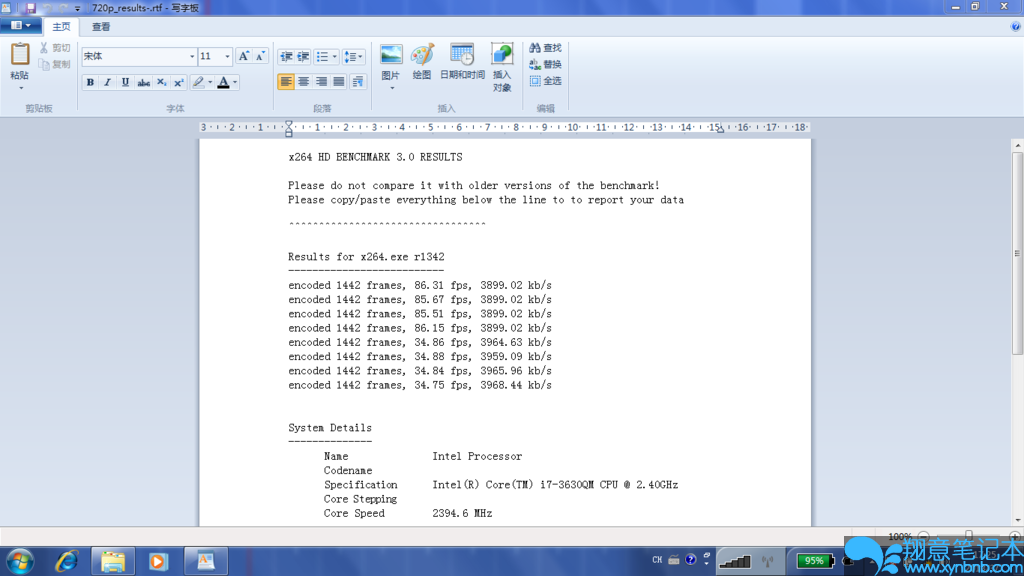
Task: Open the Customize Quick Access Toolbar arrow
Action: [x=77, y=8]
